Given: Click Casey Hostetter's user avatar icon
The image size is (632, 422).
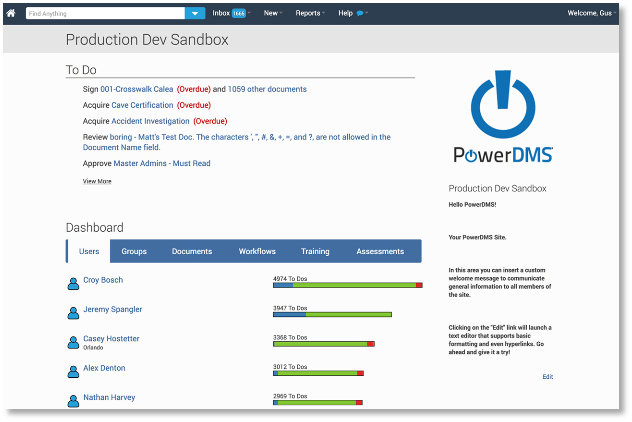Looking at the screenshot, I should (x=73, y=342).
